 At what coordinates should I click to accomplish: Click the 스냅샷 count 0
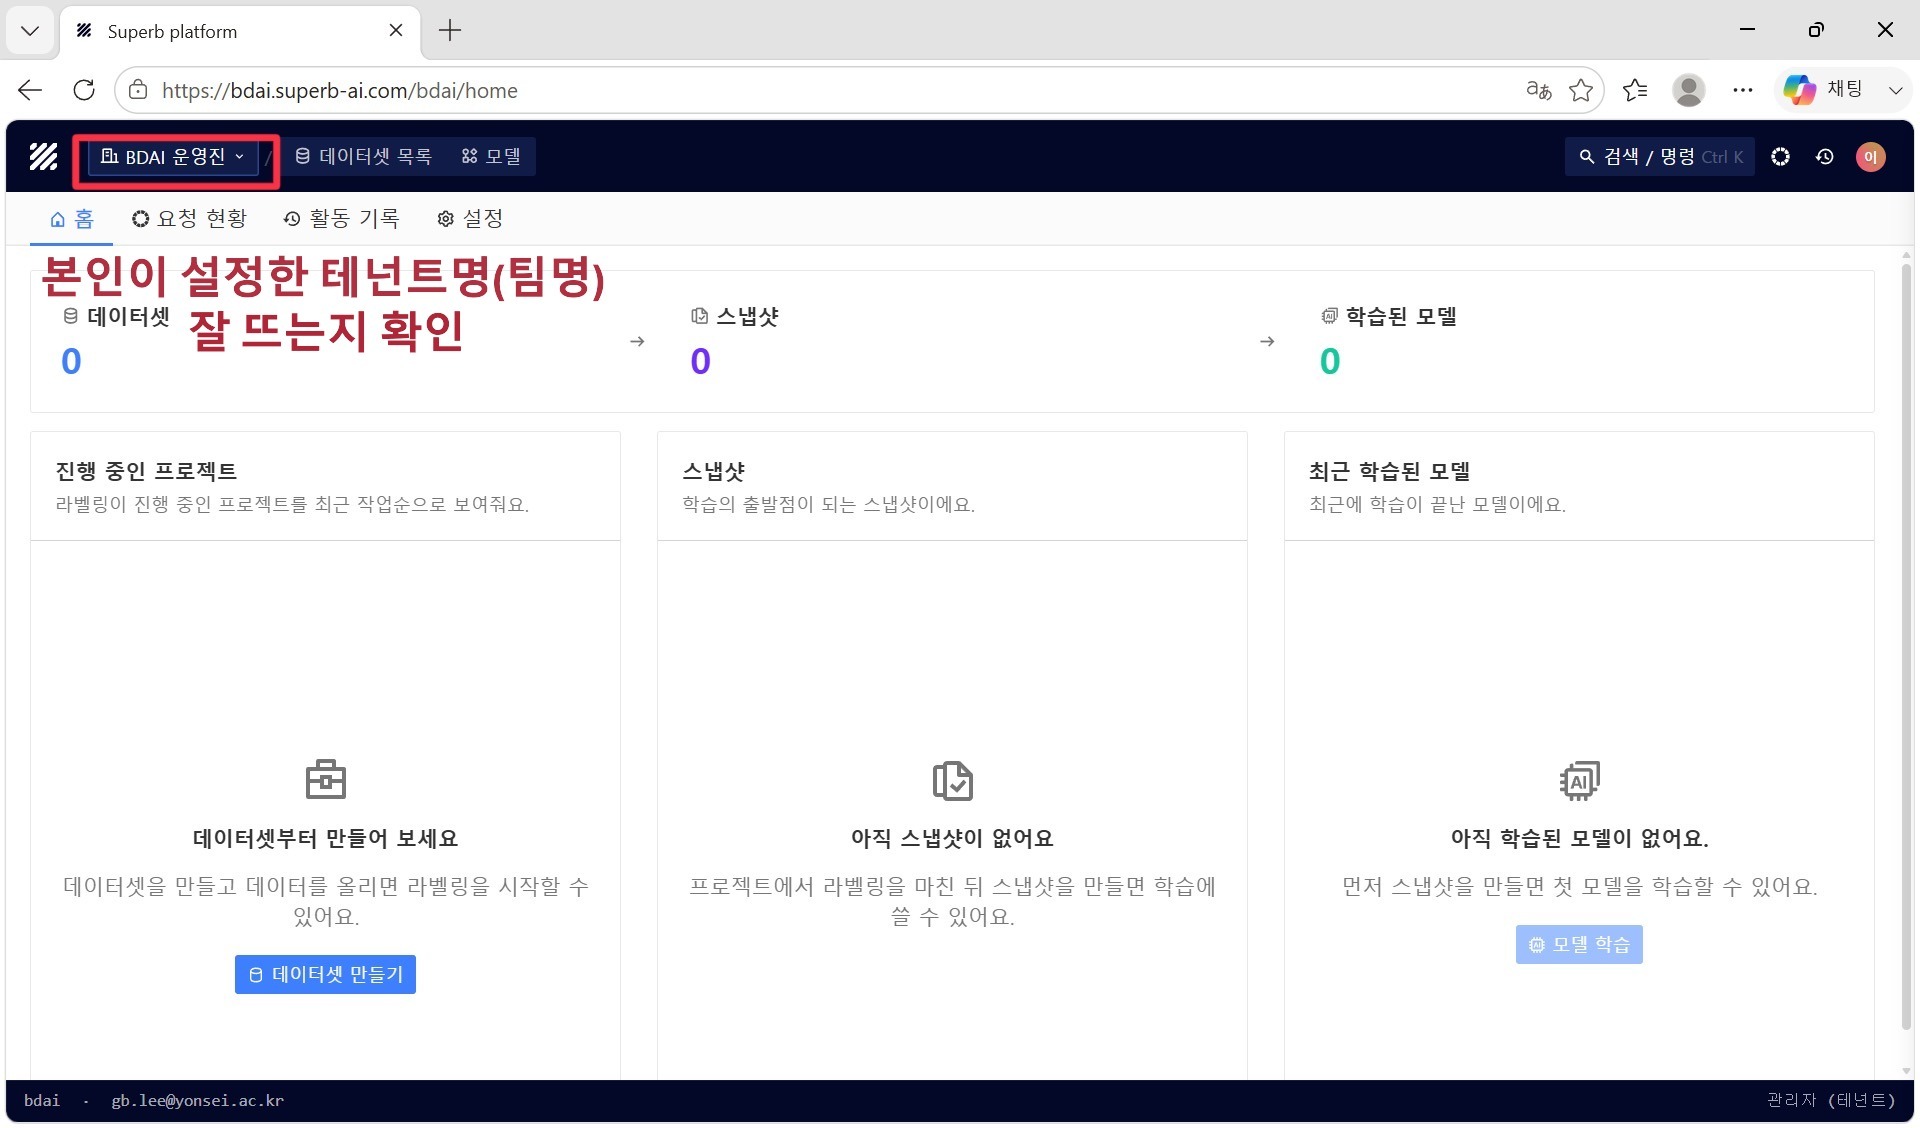pos(700,361)
